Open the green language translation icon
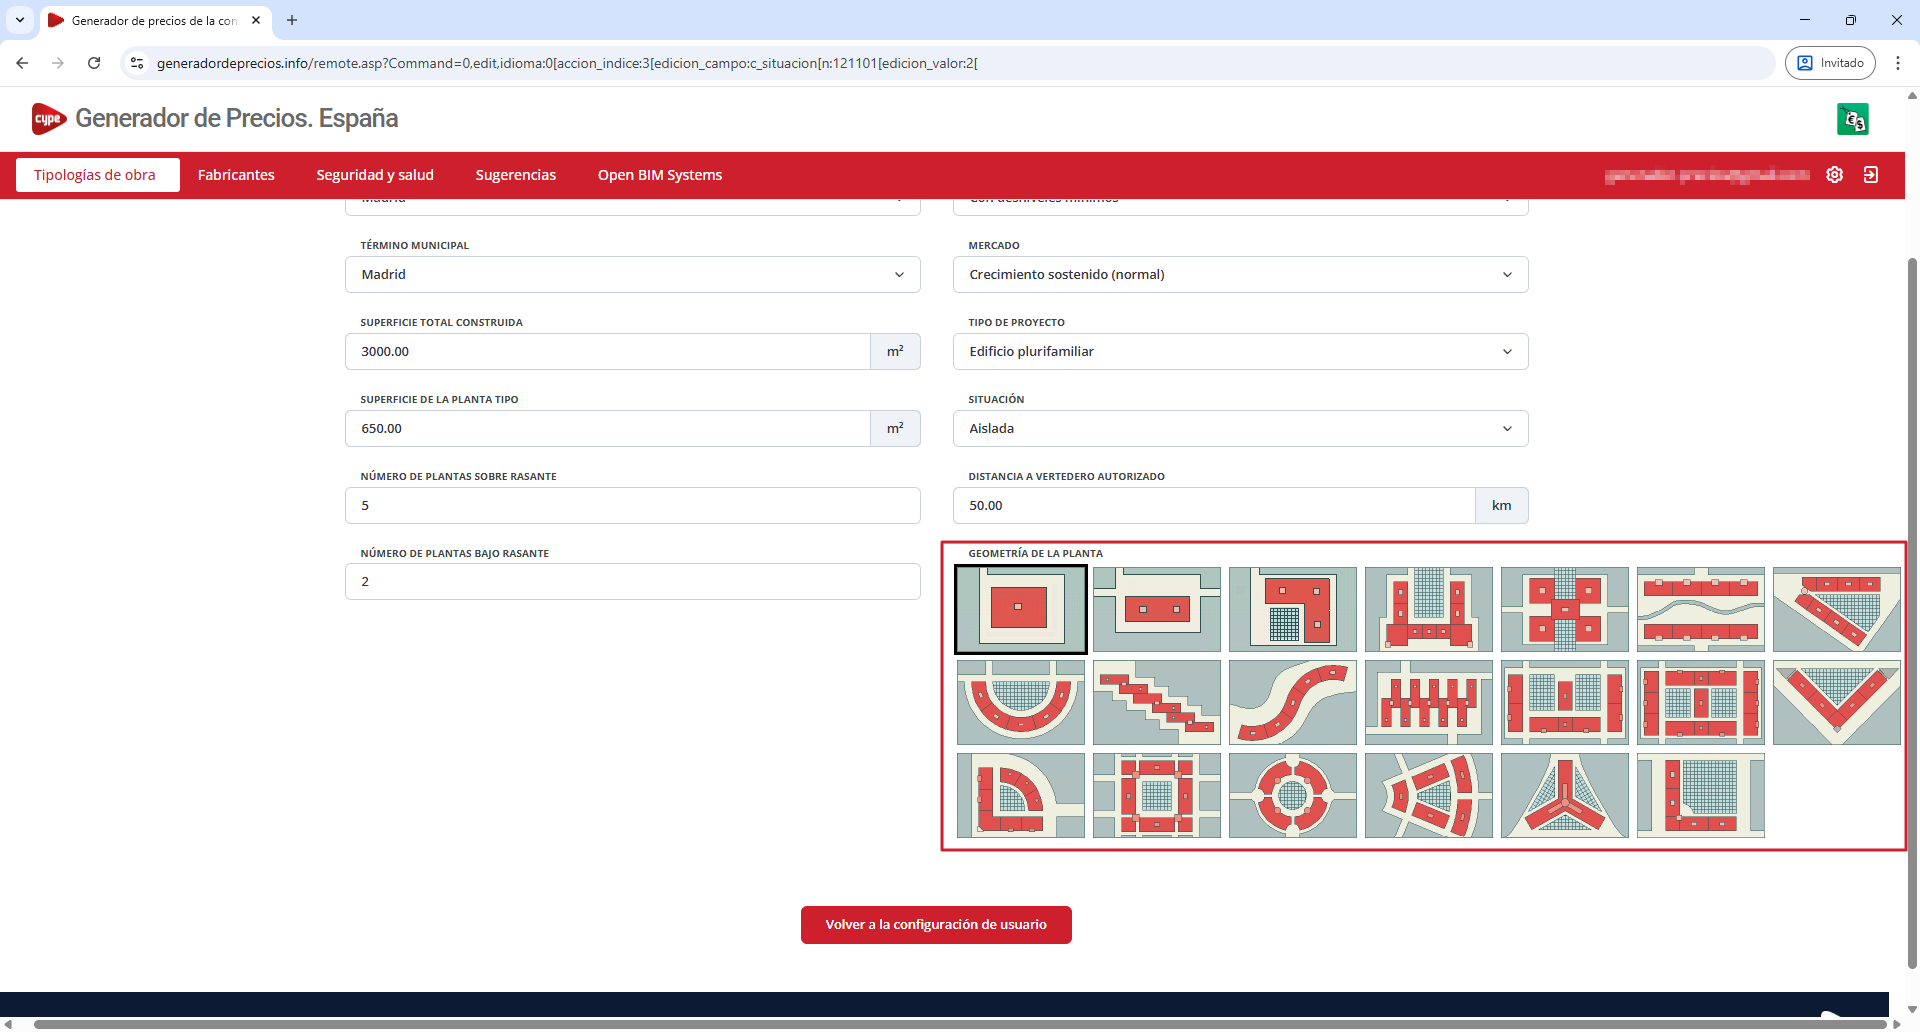 coord(1852,119)
